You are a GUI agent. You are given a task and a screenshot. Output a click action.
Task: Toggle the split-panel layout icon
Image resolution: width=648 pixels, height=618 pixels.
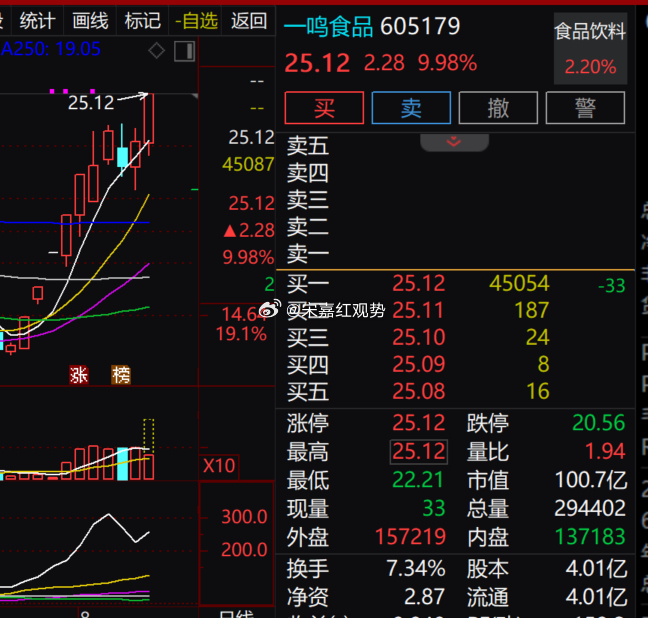pos(184,51)
